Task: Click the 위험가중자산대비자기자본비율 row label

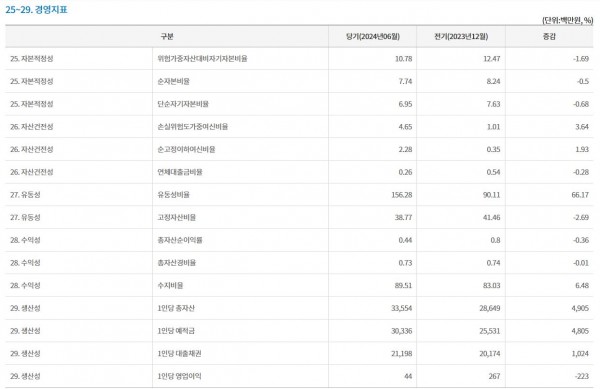Action: pos(202,59)
